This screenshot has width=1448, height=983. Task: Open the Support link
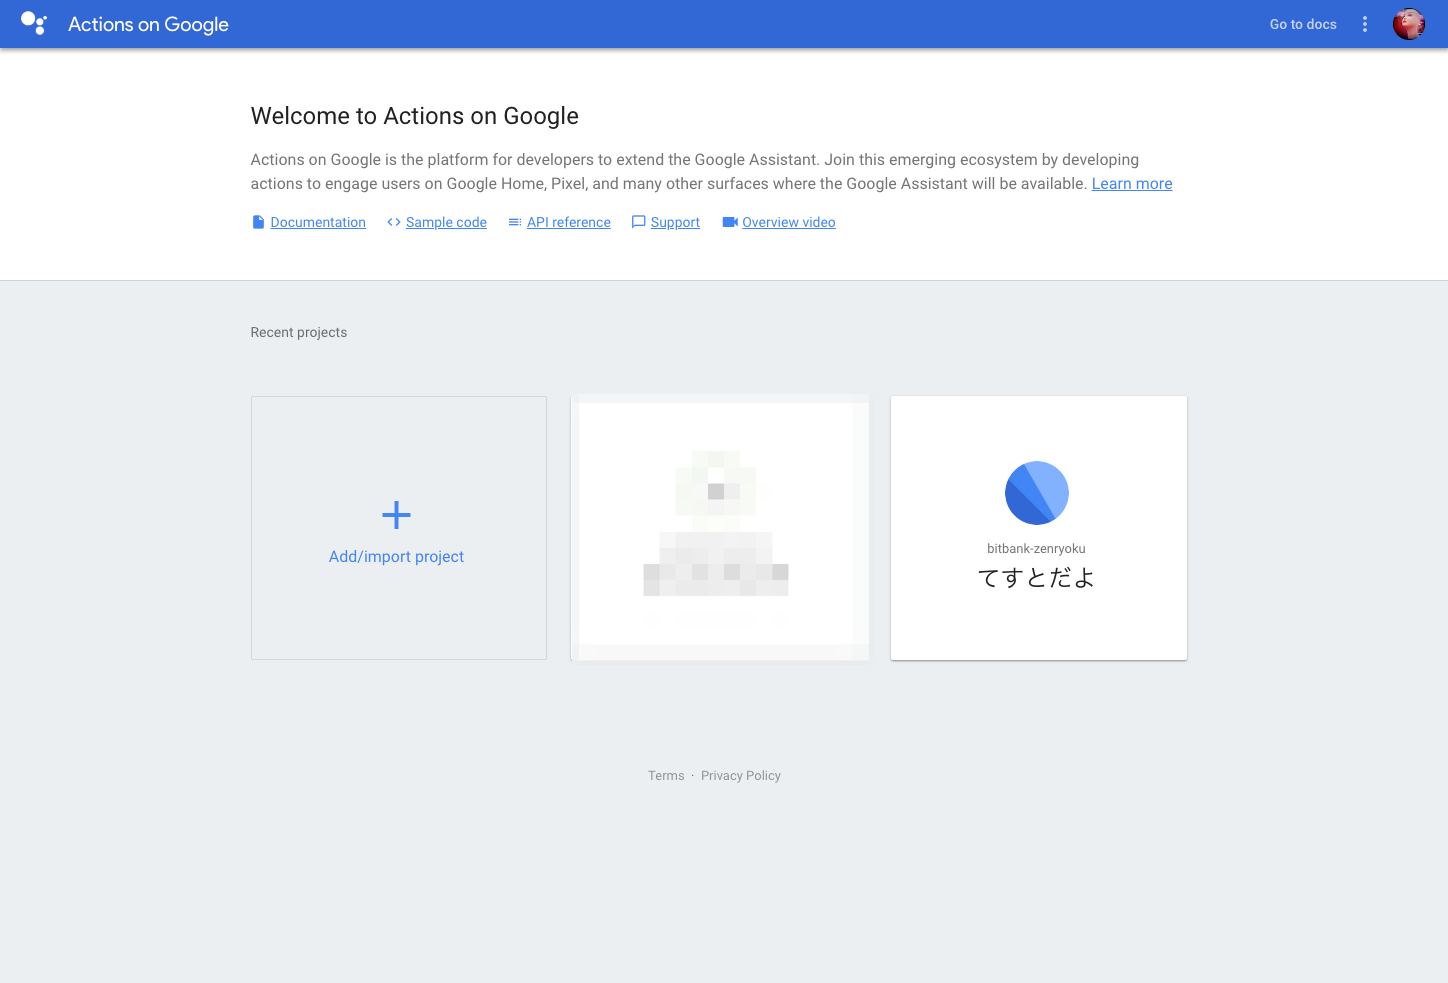[x=675, y=222]
